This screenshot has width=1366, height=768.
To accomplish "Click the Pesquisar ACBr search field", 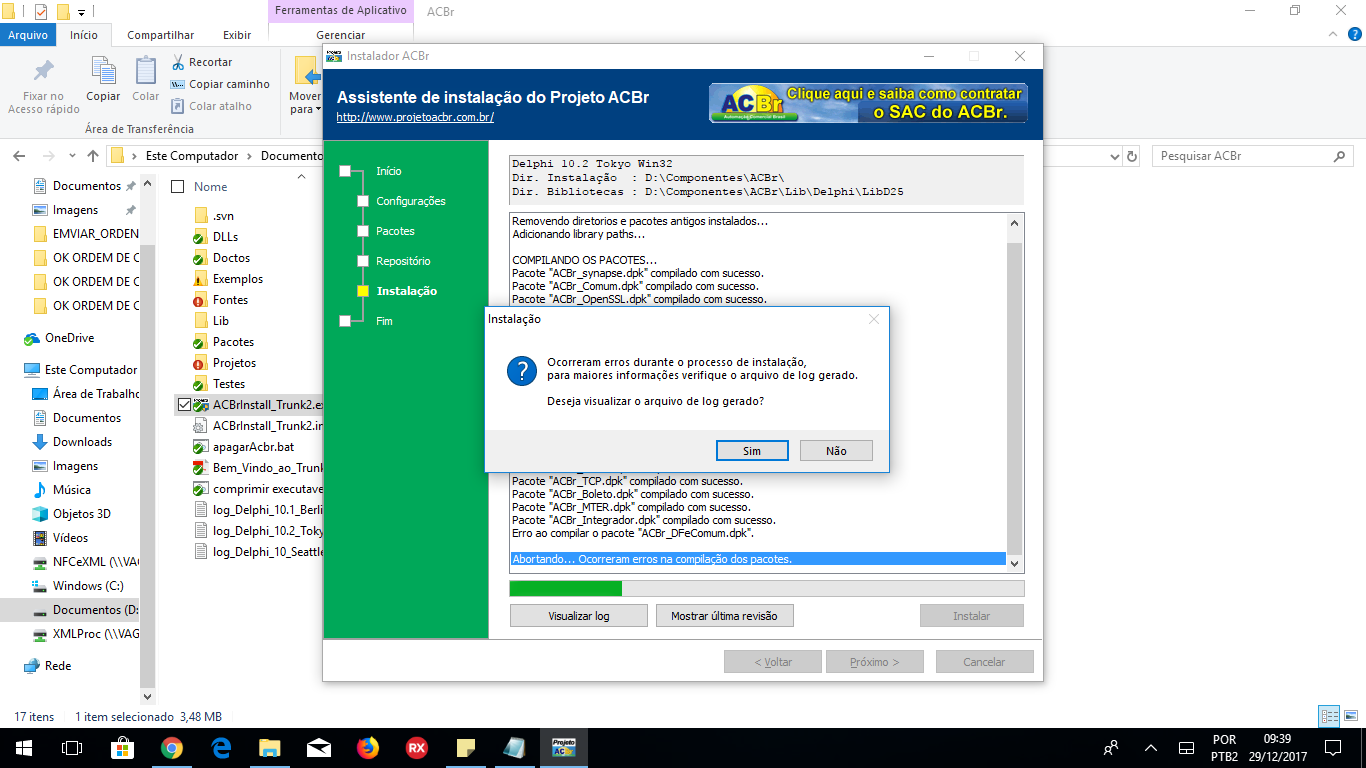I will point(1252,156).
